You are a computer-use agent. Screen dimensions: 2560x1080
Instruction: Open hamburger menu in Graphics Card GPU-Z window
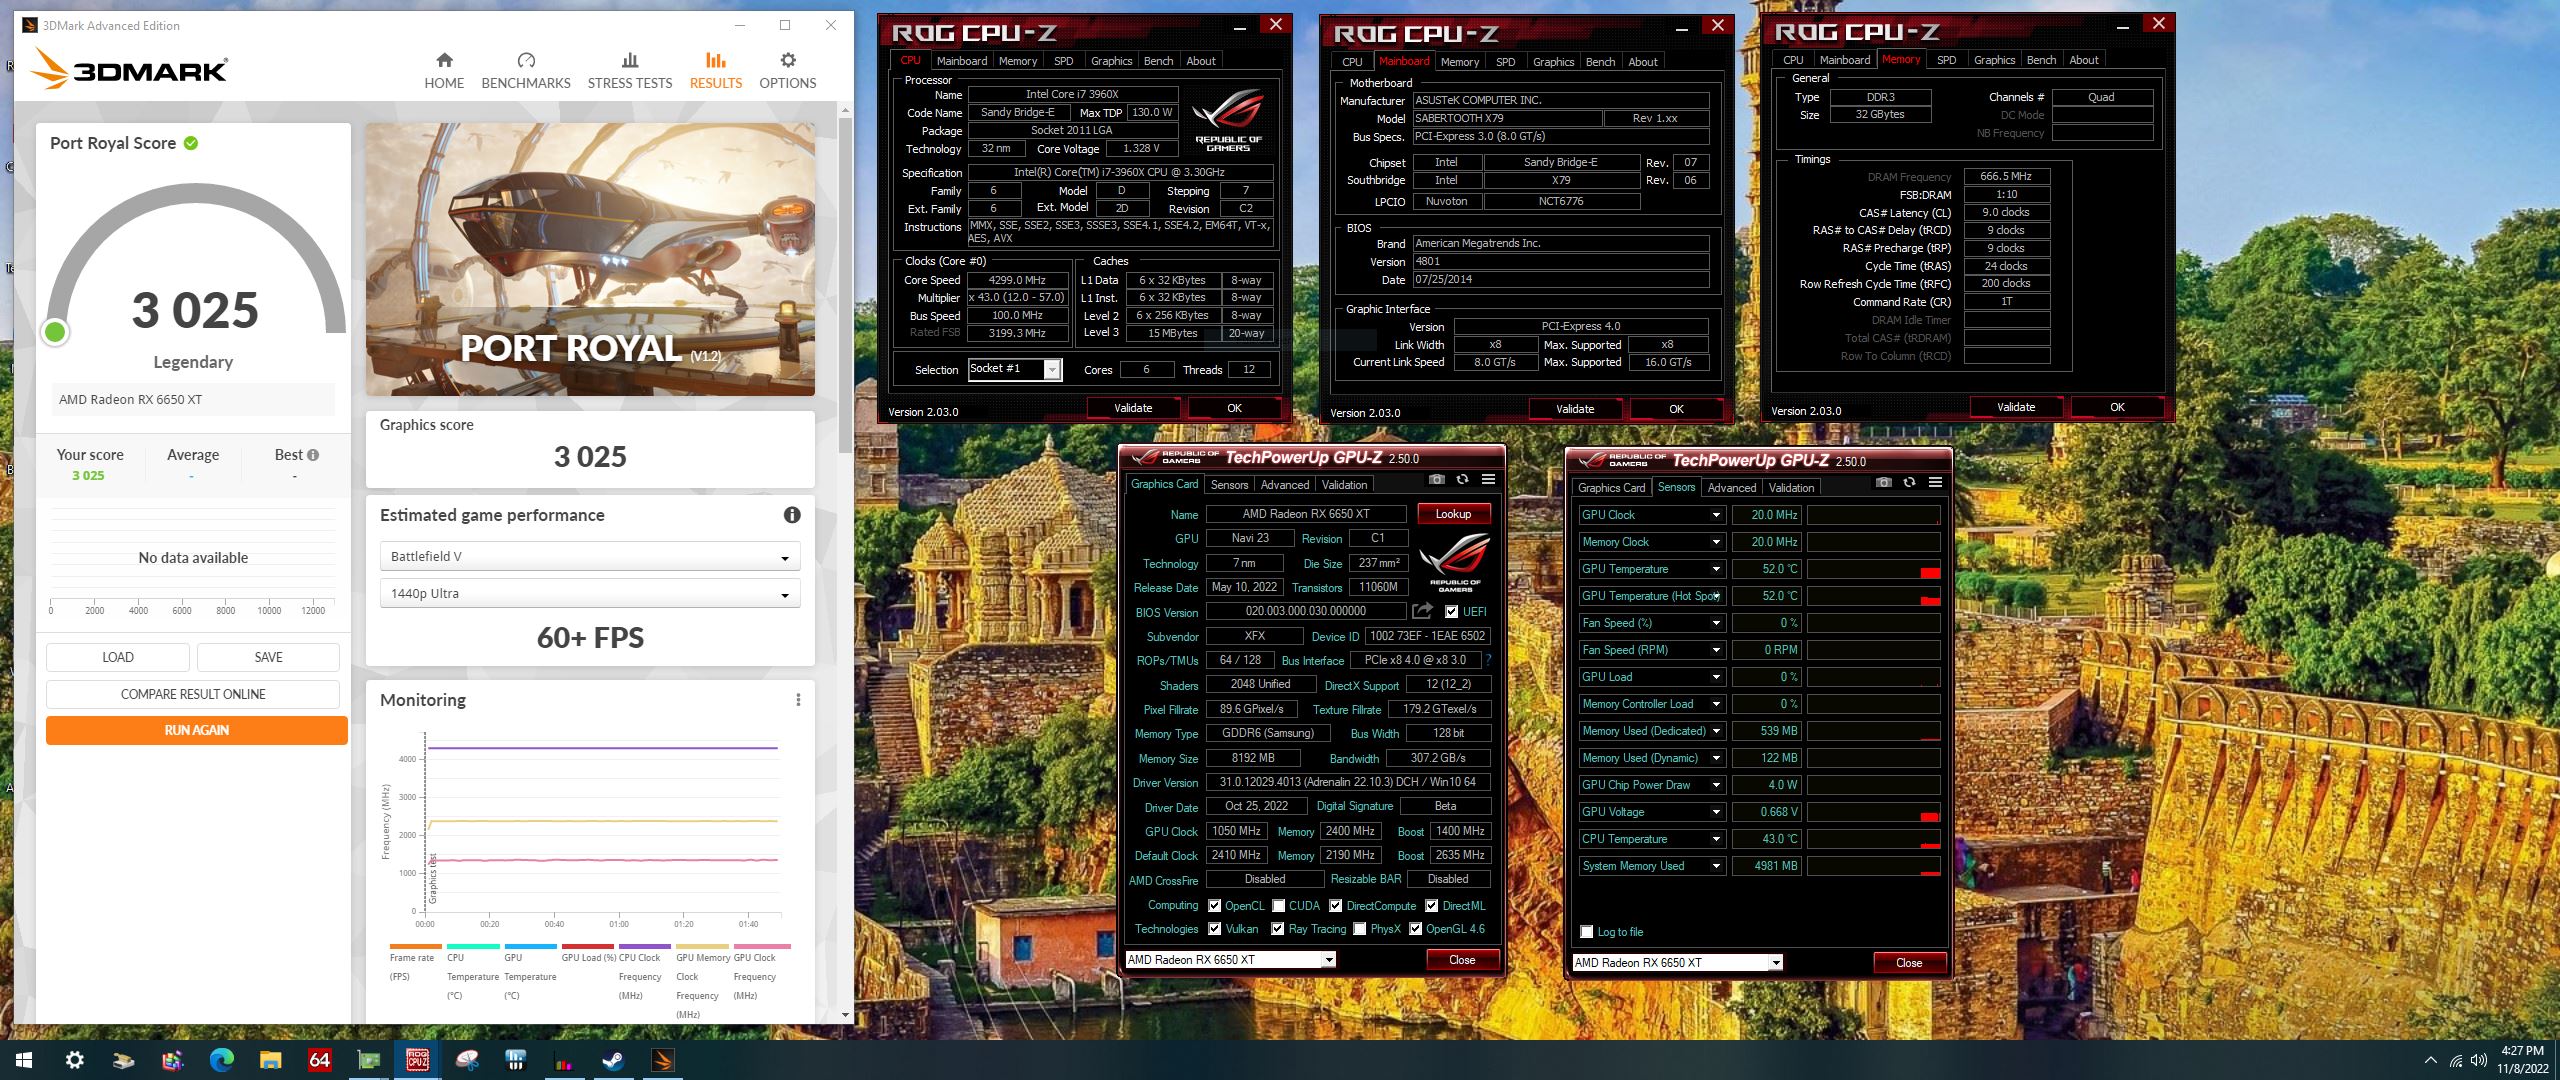click(1488, 480)
